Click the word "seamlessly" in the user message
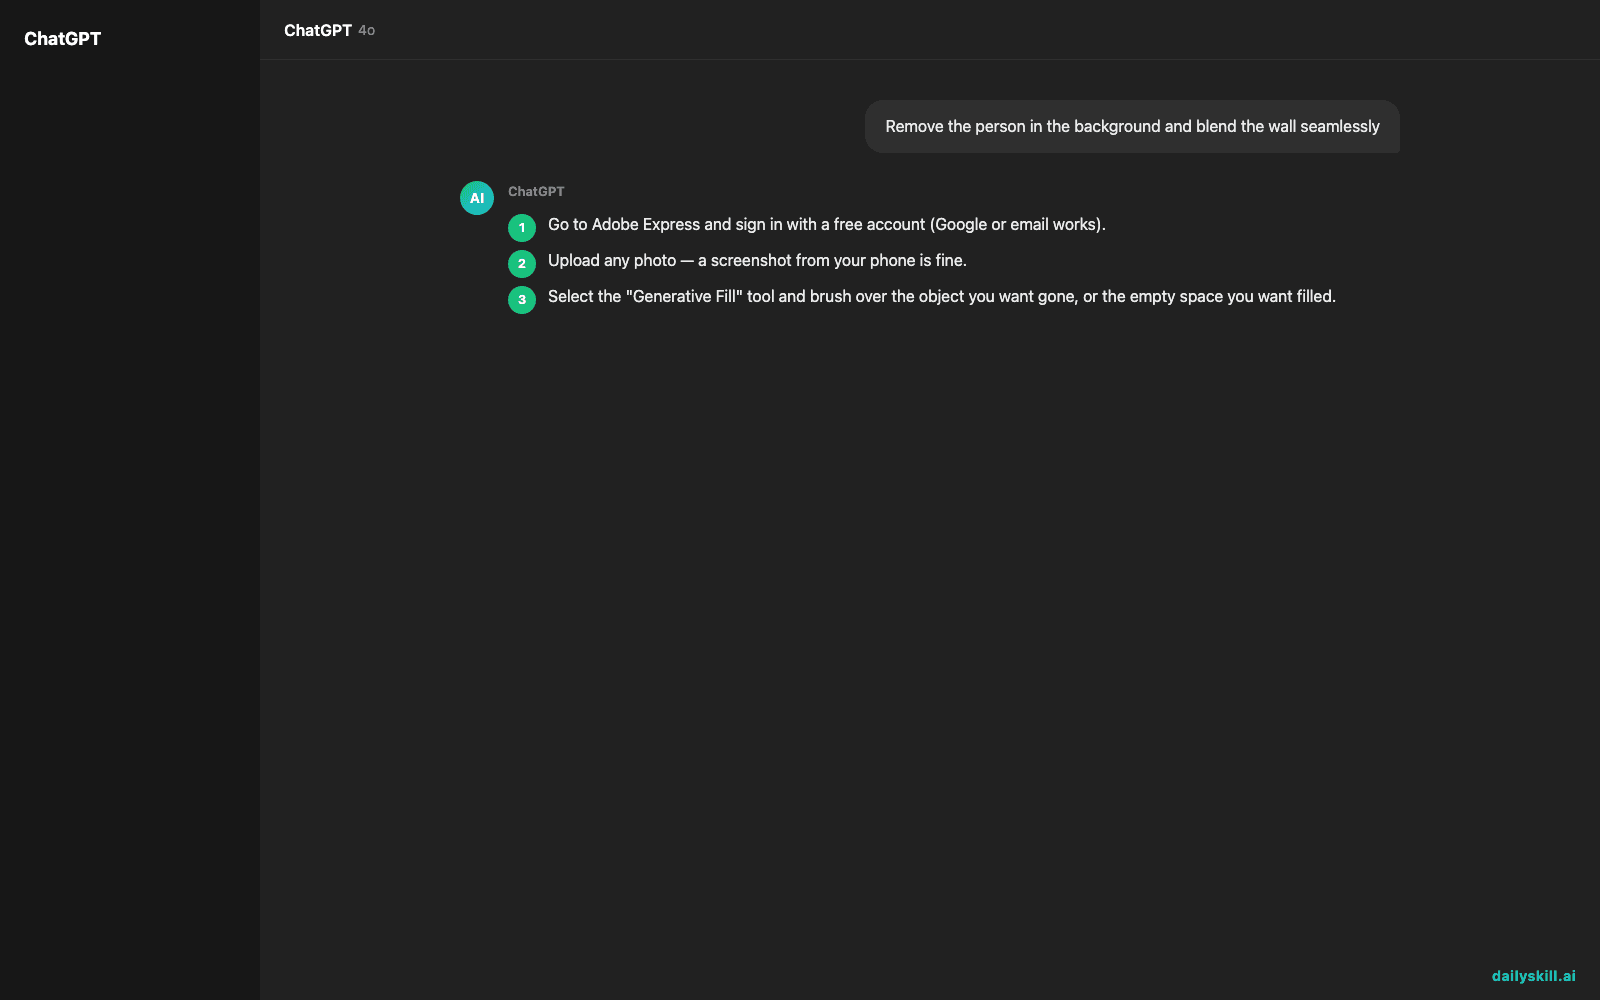Image resolution: width=1600 pixels, height=1000 pixels. [x=1340, y=126]
